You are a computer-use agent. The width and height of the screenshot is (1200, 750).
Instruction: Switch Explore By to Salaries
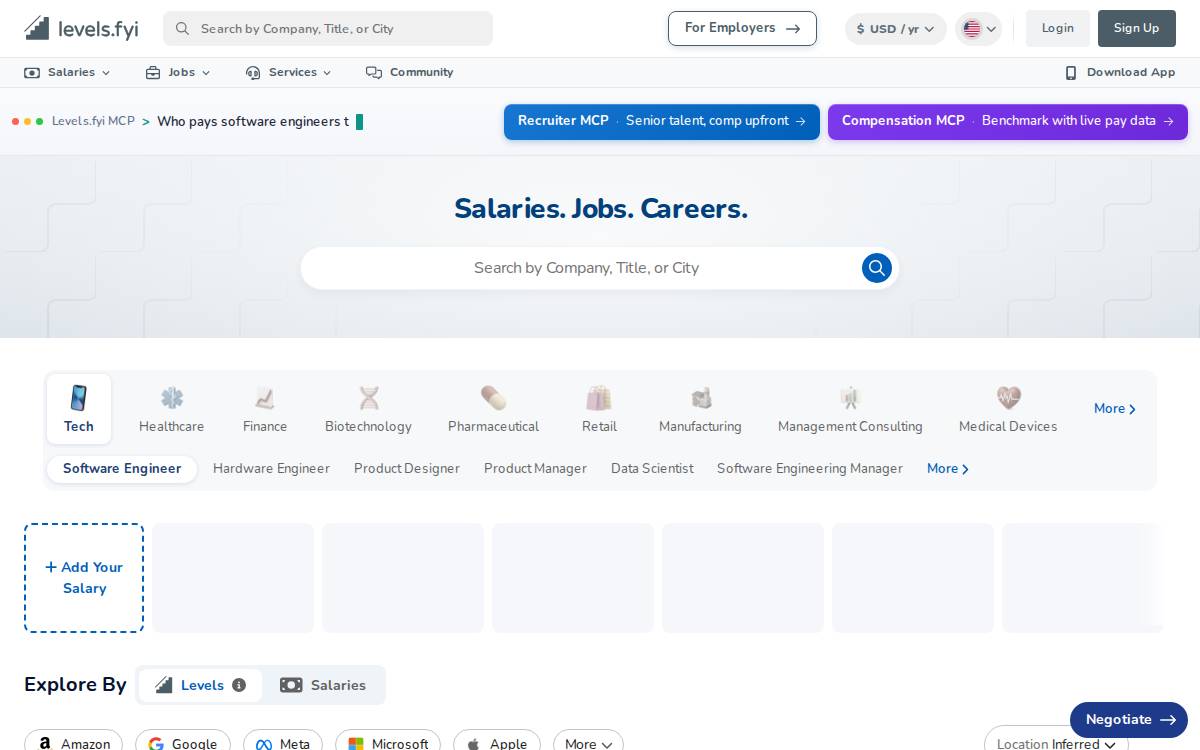(323, 685)
